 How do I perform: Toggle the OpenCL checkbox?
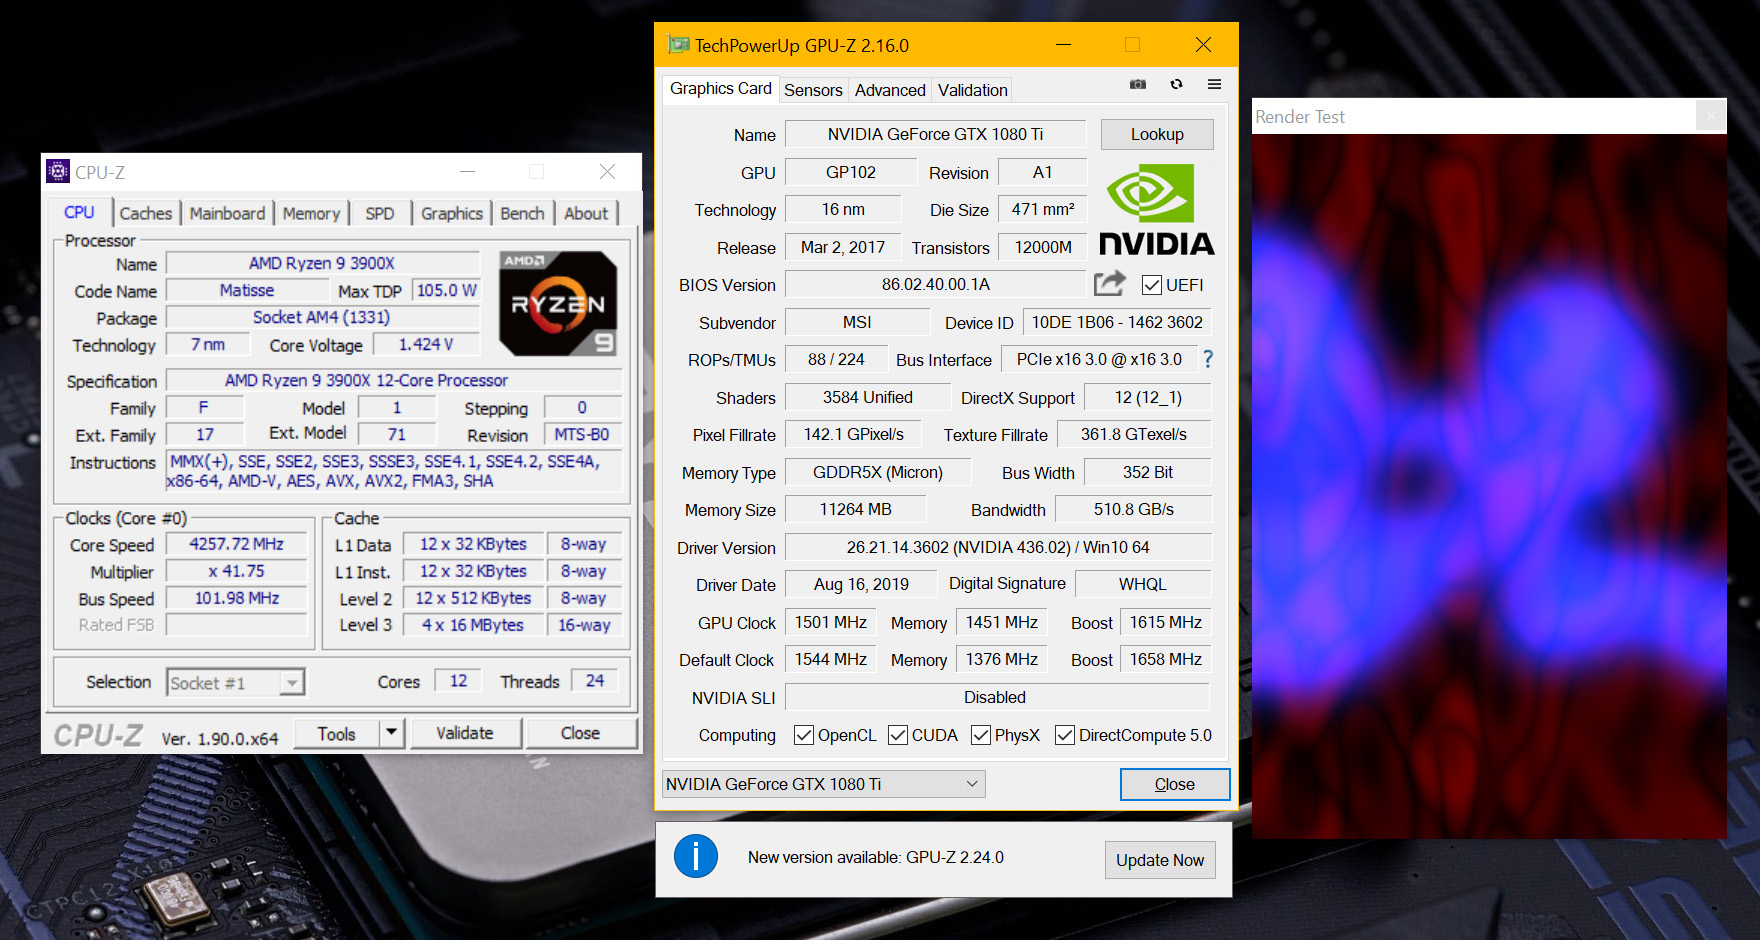click(804, 735)
